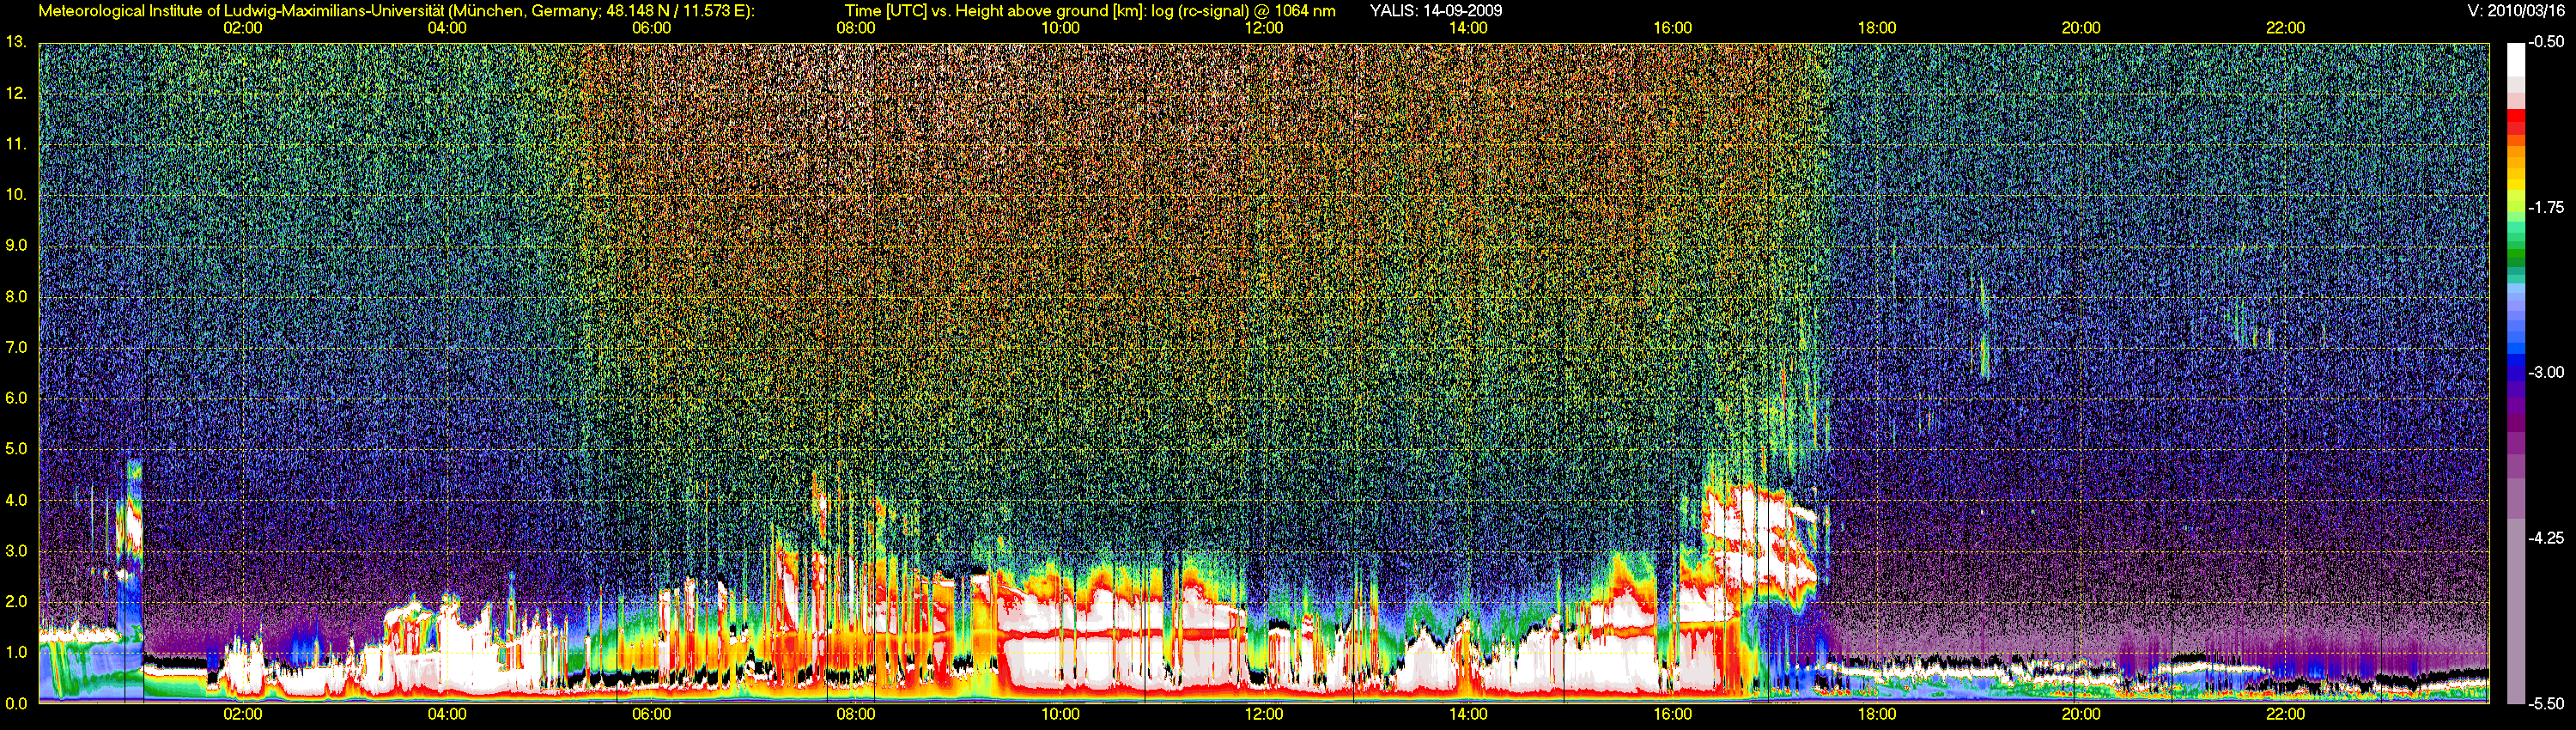Click the 7.0 km height axis label
The image size is (2576, 730).
(16, 347)
